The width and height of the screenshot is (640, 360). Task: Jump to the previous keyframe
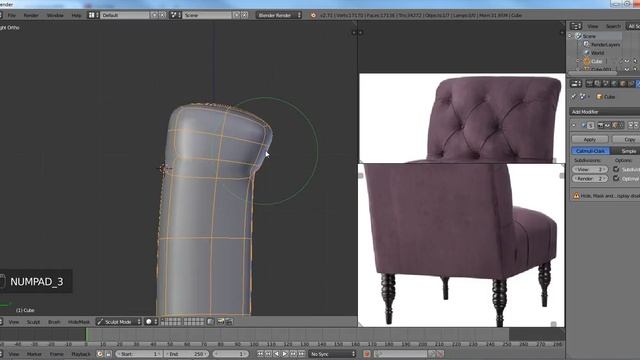pos(268,354)
